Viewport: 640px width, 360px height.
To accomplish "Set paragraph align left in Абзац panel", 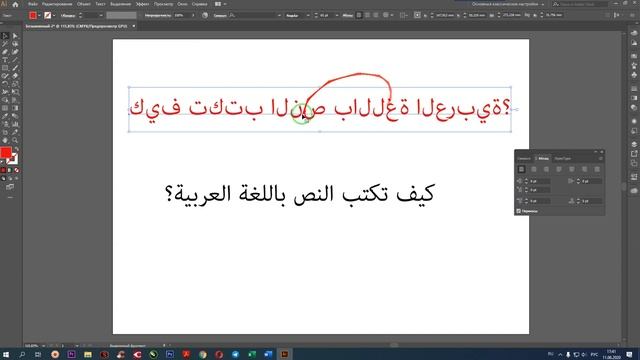I will coord(521,169).
